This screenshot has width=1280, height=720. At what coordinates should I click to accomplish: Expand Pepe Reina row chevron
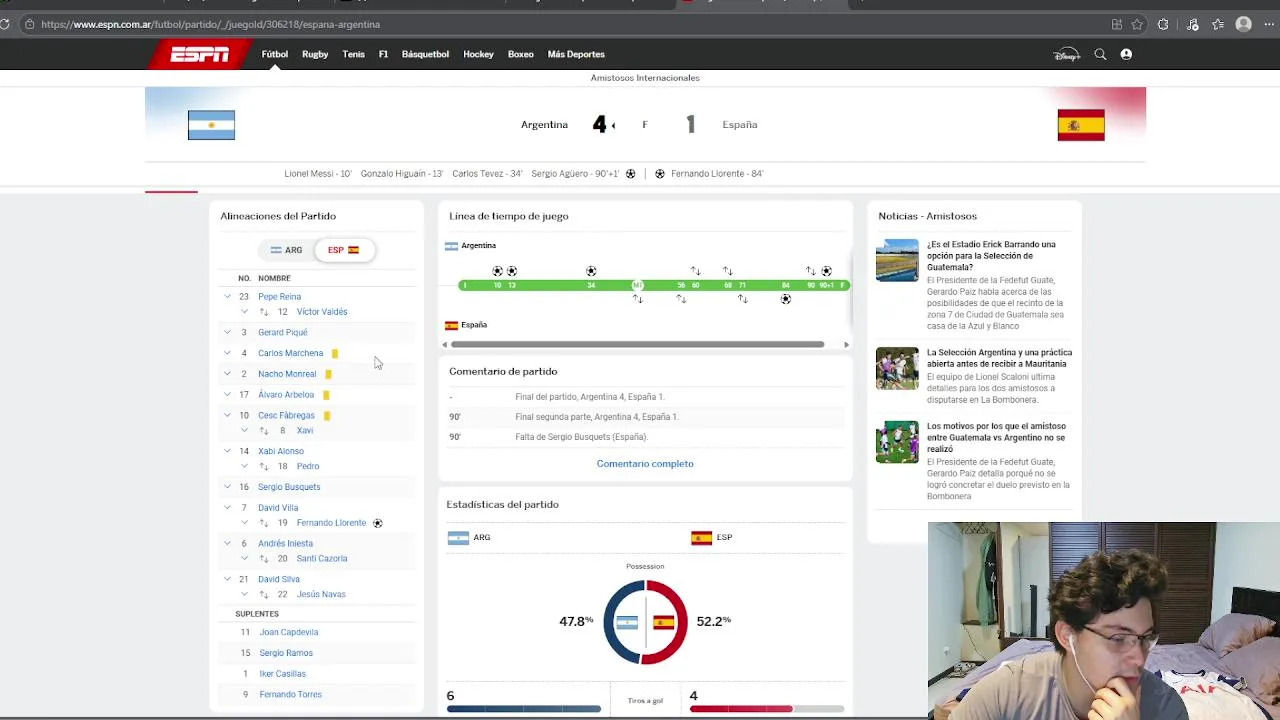227,297
